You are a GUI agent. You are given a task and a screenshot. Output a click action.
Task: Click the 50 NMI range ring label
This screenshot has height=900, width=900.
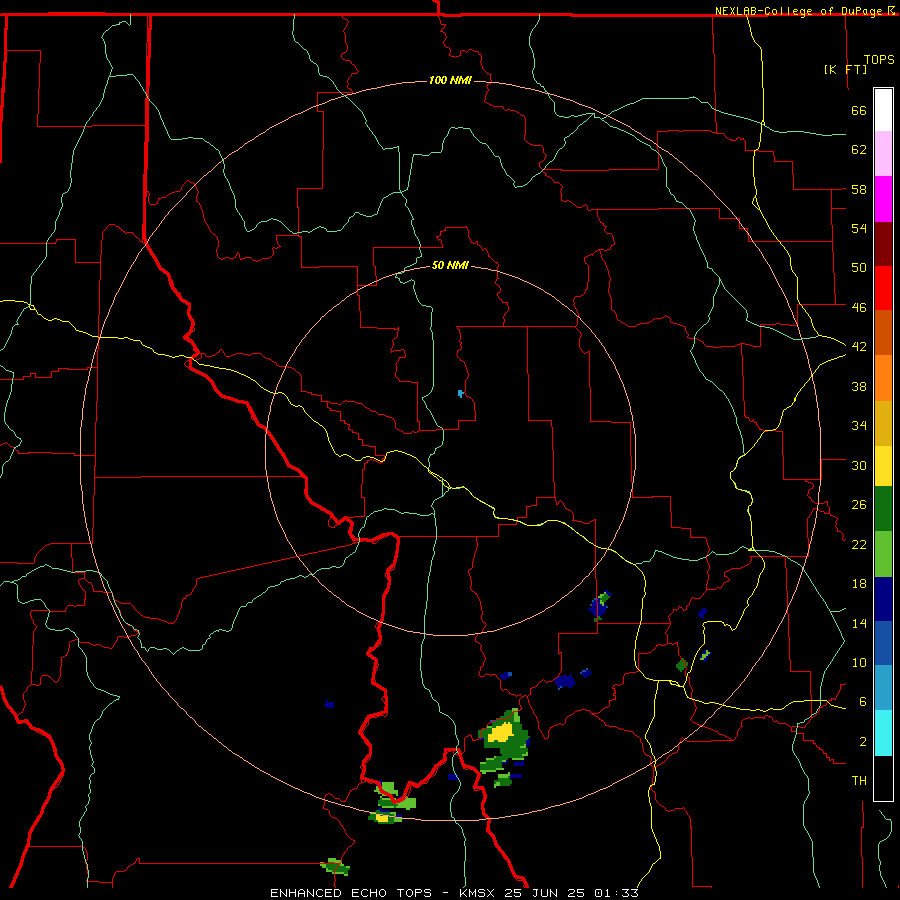tap(450, 265)
